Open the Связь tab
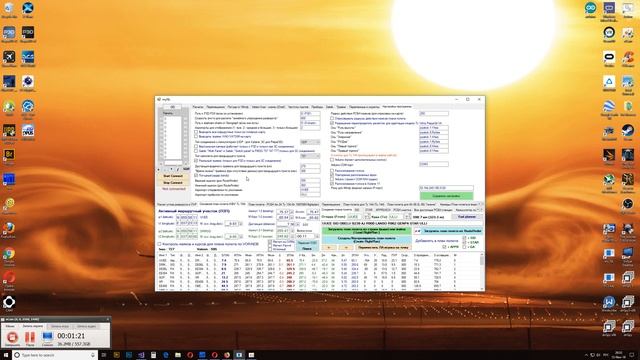Screen dimensions: 640x360 [x=329, y=107]
